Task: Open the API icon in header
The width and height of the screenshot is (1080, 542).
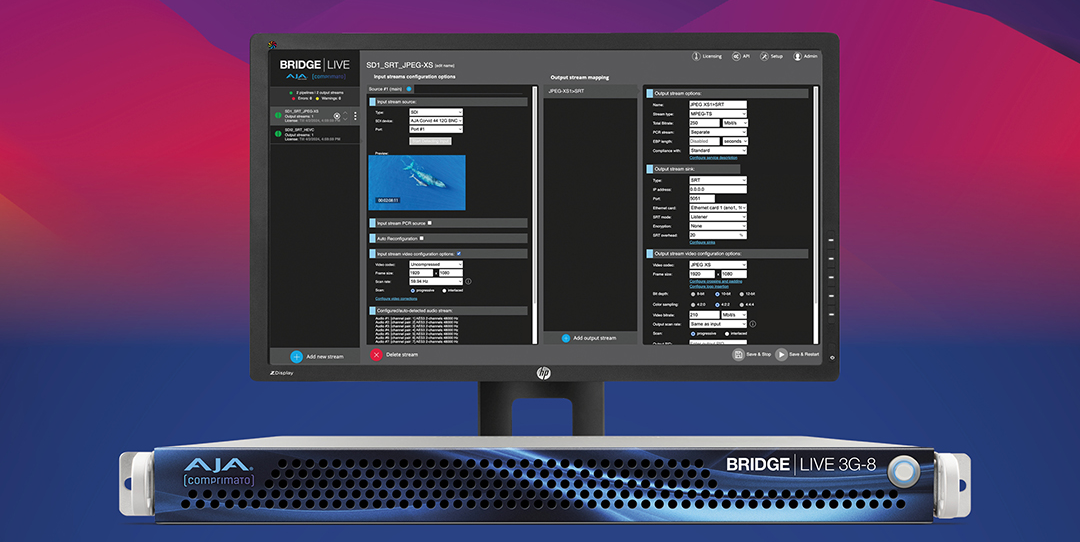Action: [x=736, y=56]
